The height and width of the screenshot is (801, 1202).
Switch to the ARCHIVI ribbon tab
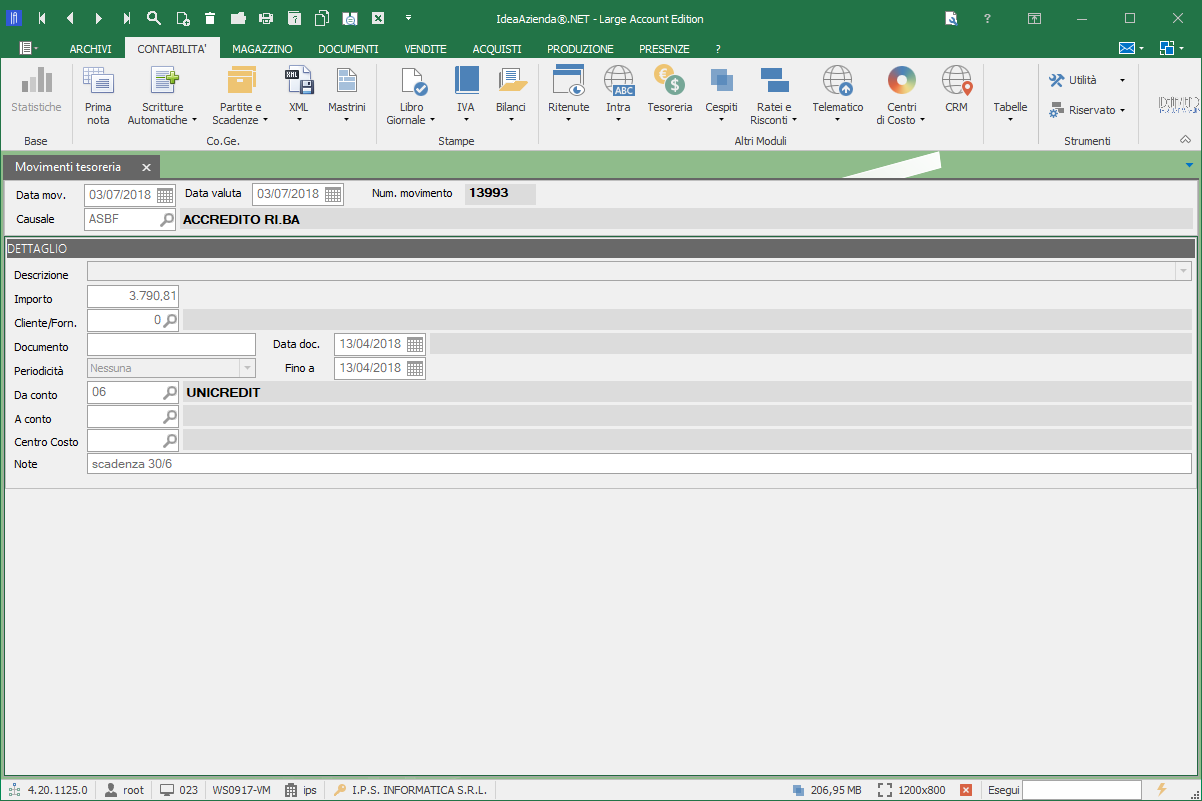[x=90, y=49]
